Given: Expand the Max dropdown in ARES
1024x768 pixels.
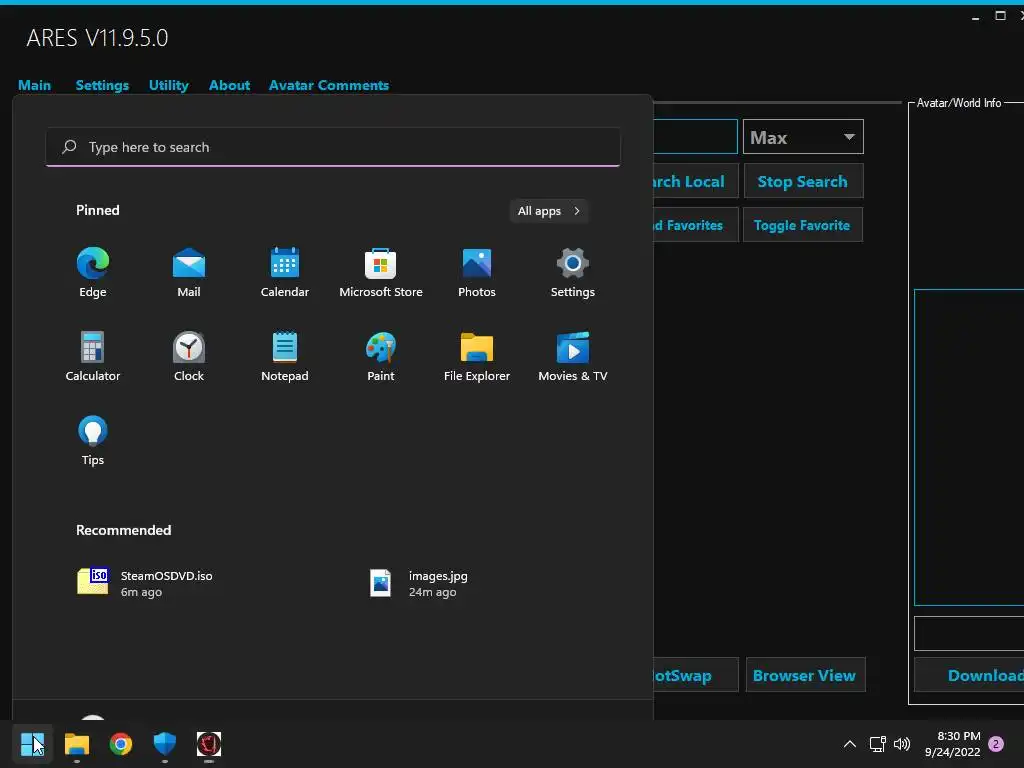Looking at the screenshot, I should [x=803, y=137].
